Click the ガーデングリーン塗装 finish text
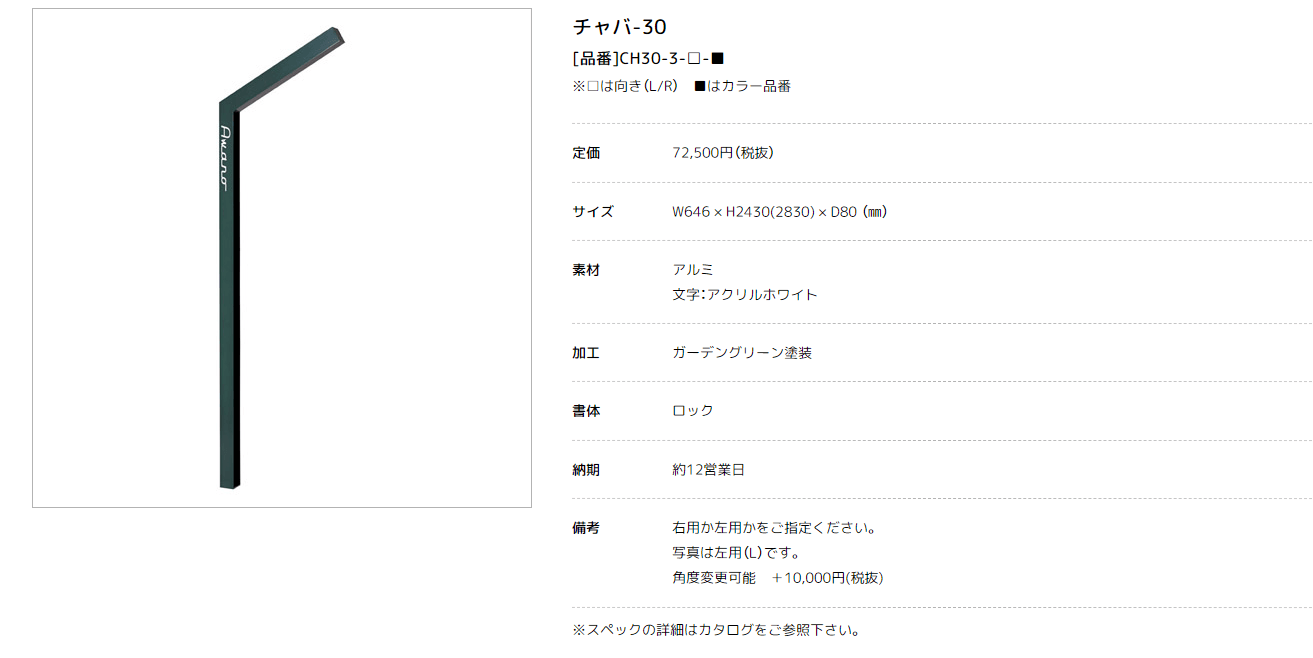Image resolution: width=1313 pixels, height=658 pixels. click(742, 353)
